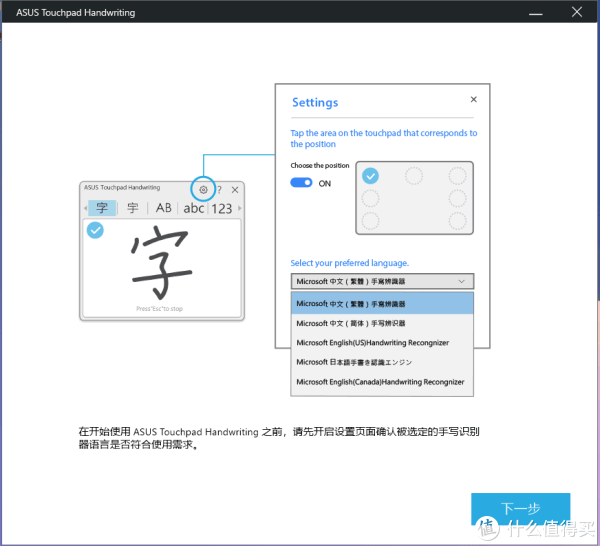Choose Microsoft Japanese handwriting engine option

382,362
